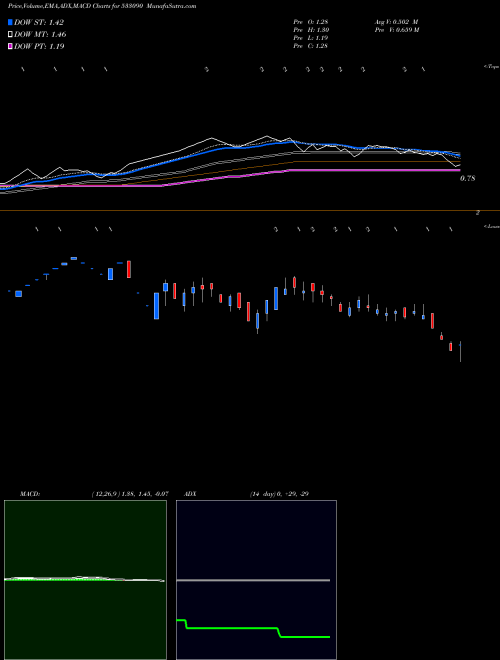Click the '<Tops' label at right edge

point(492,67)
